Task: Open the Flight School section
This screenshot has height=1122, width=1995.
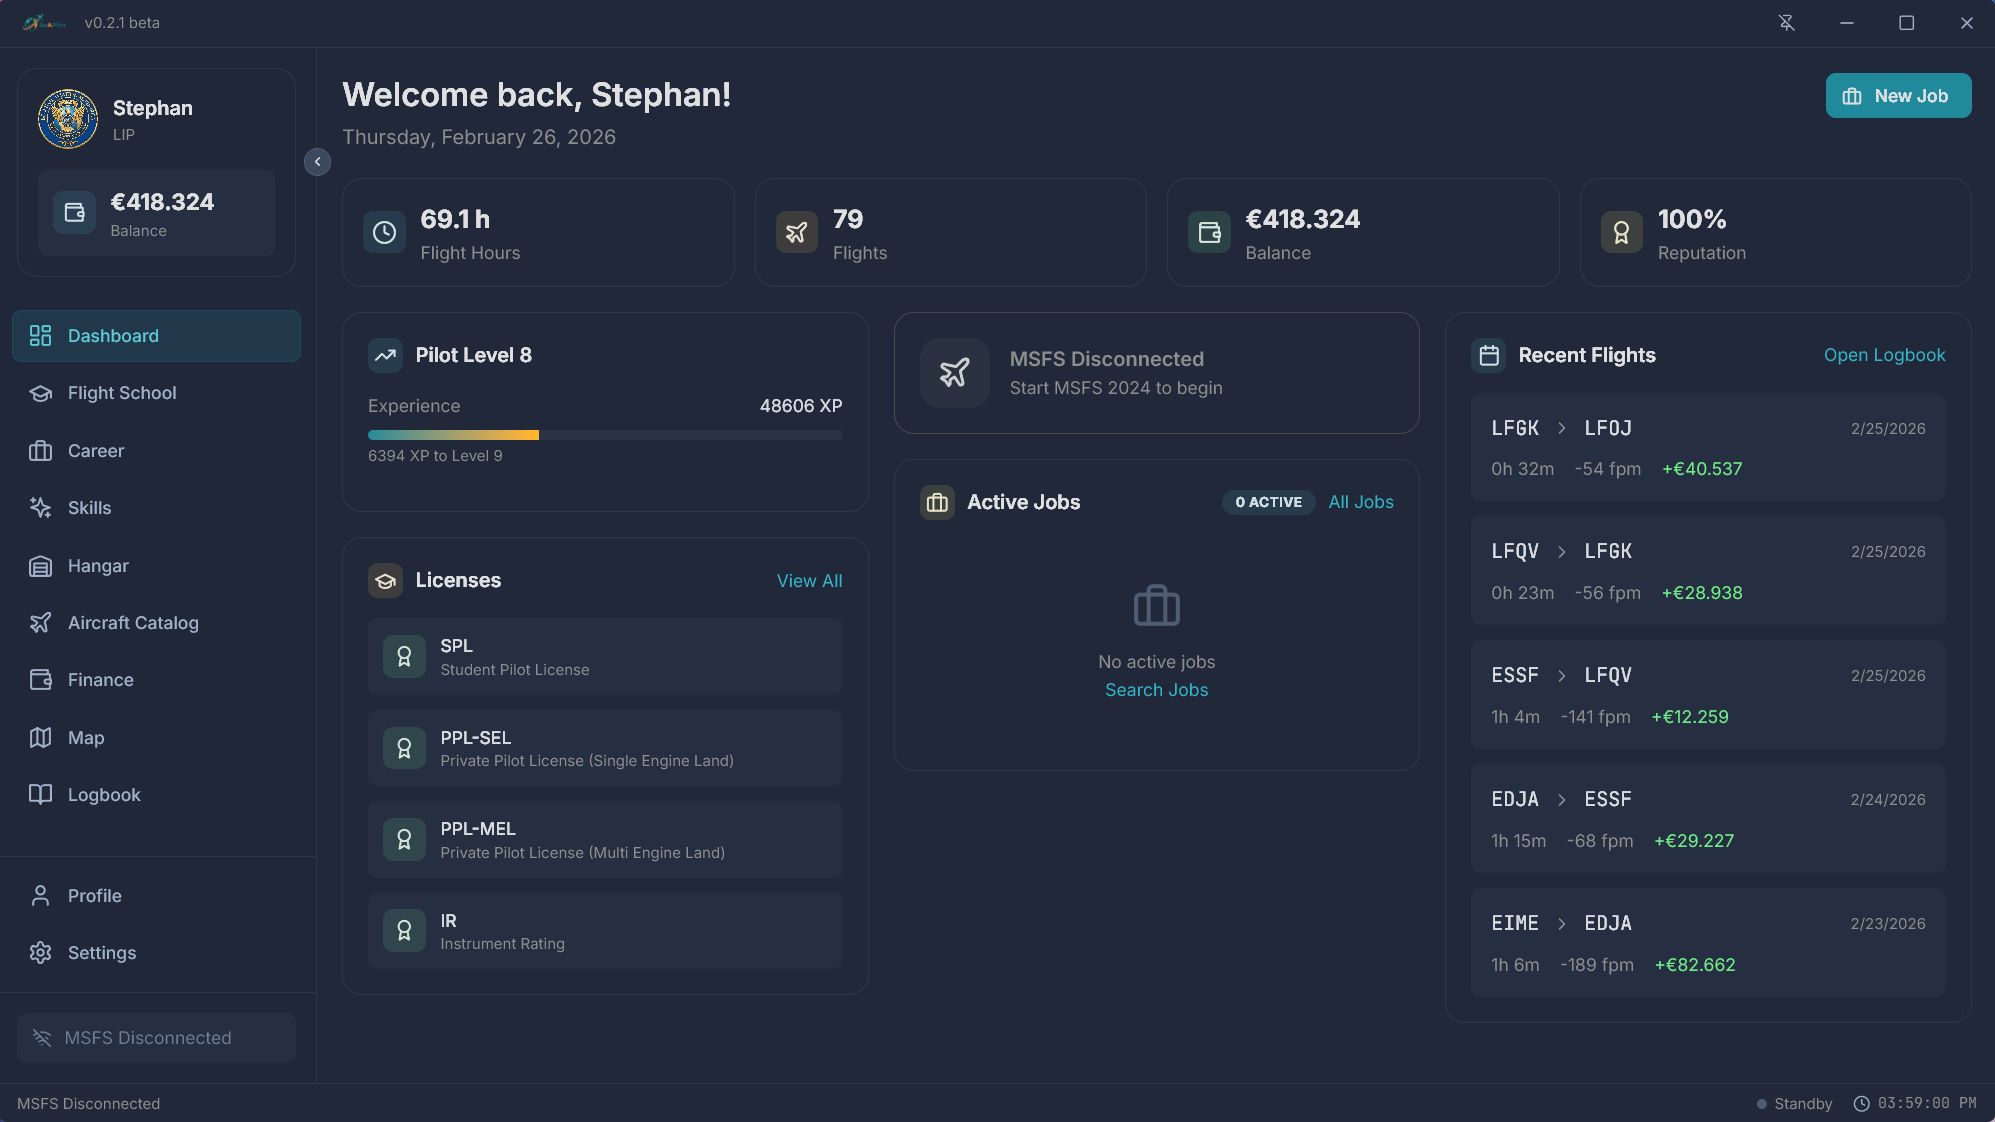Action: coord(121,393)
